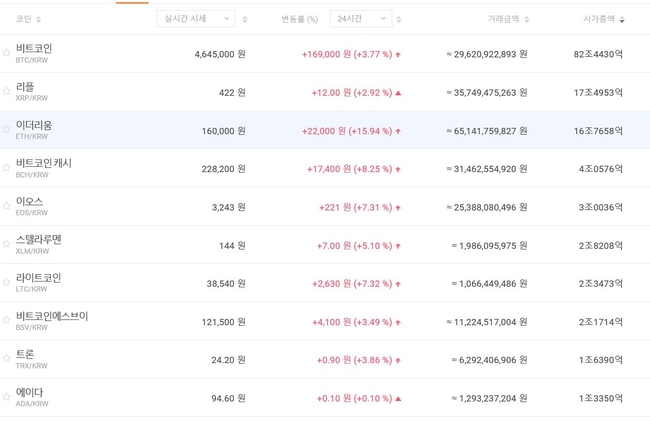Screen dimensions: 650x421
Task: Favorite the 스텔라루멘 XLM/KRW star
Action: pos(6,244)
